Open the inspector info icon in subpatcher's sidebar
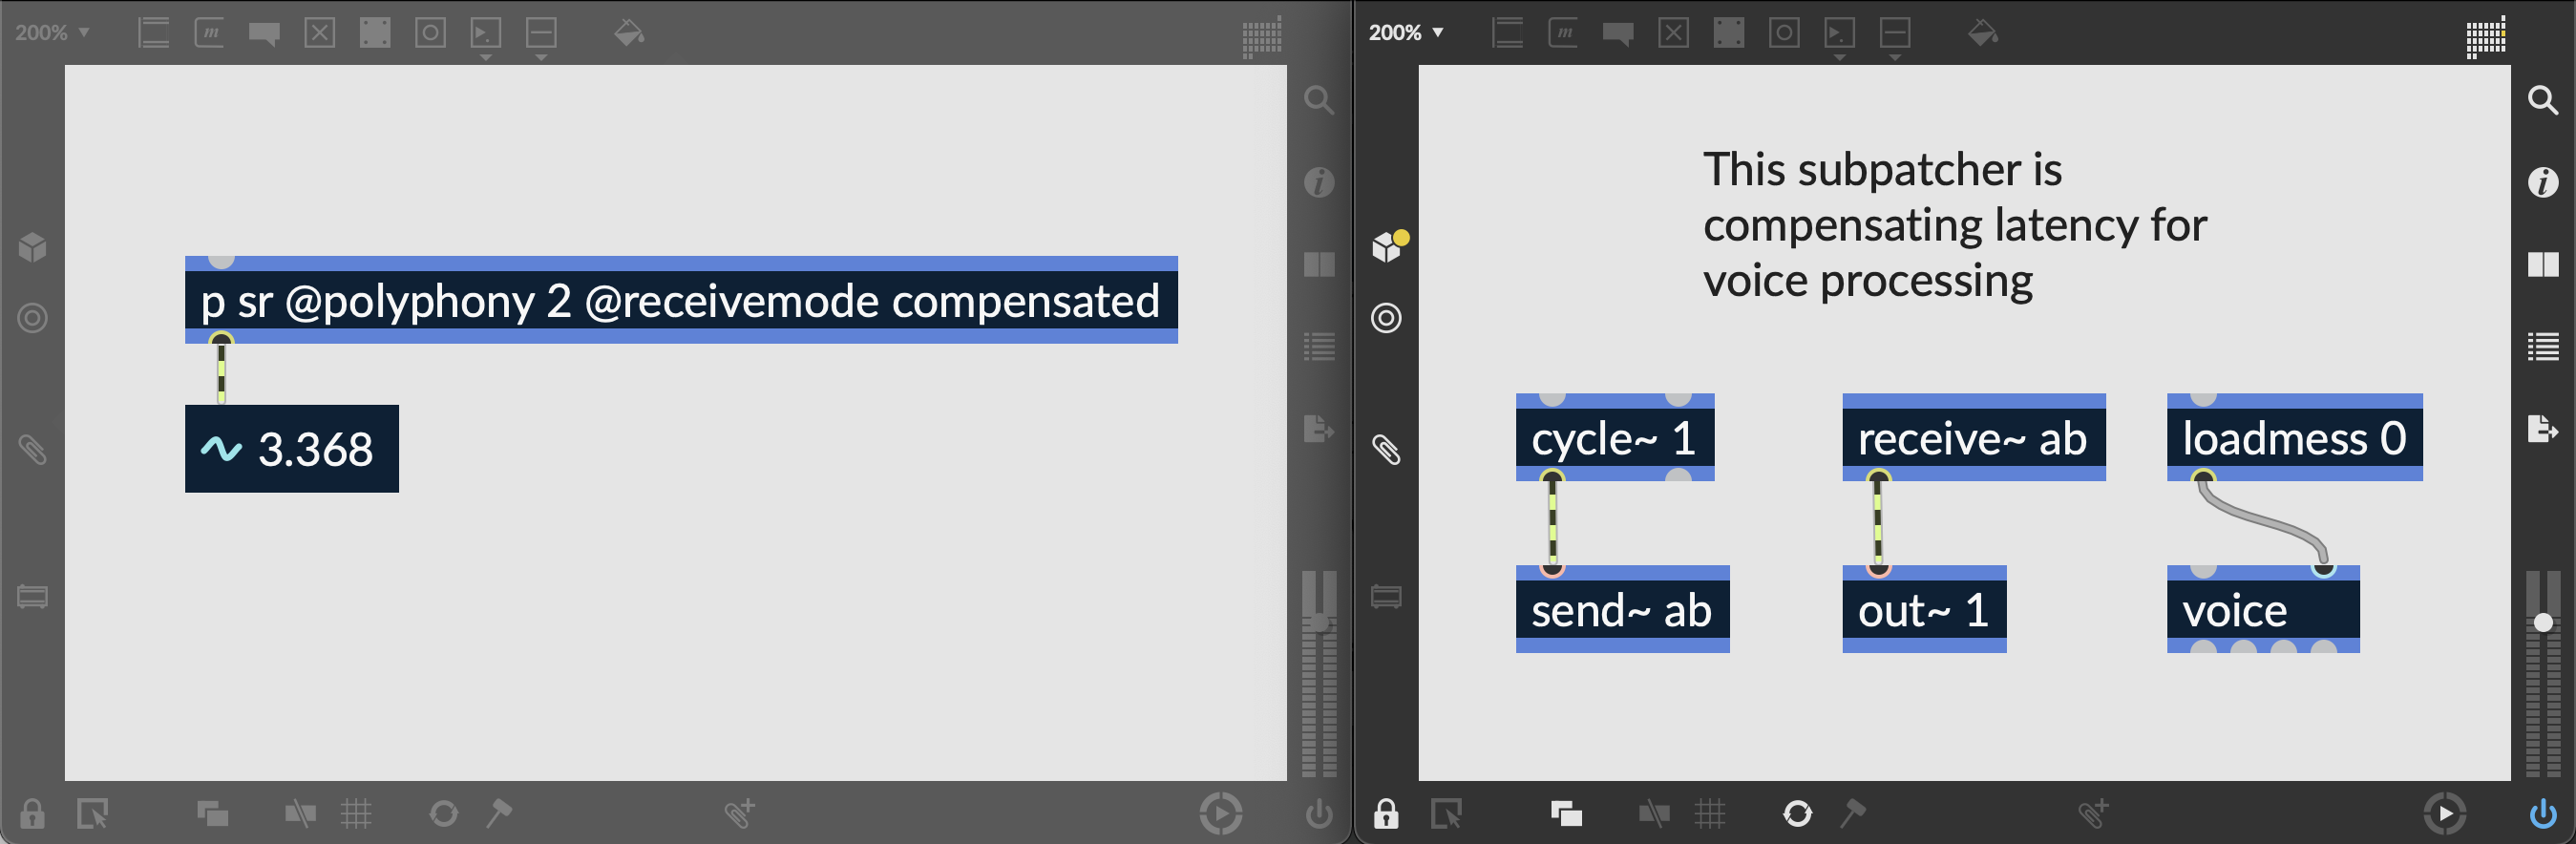 2542,182
